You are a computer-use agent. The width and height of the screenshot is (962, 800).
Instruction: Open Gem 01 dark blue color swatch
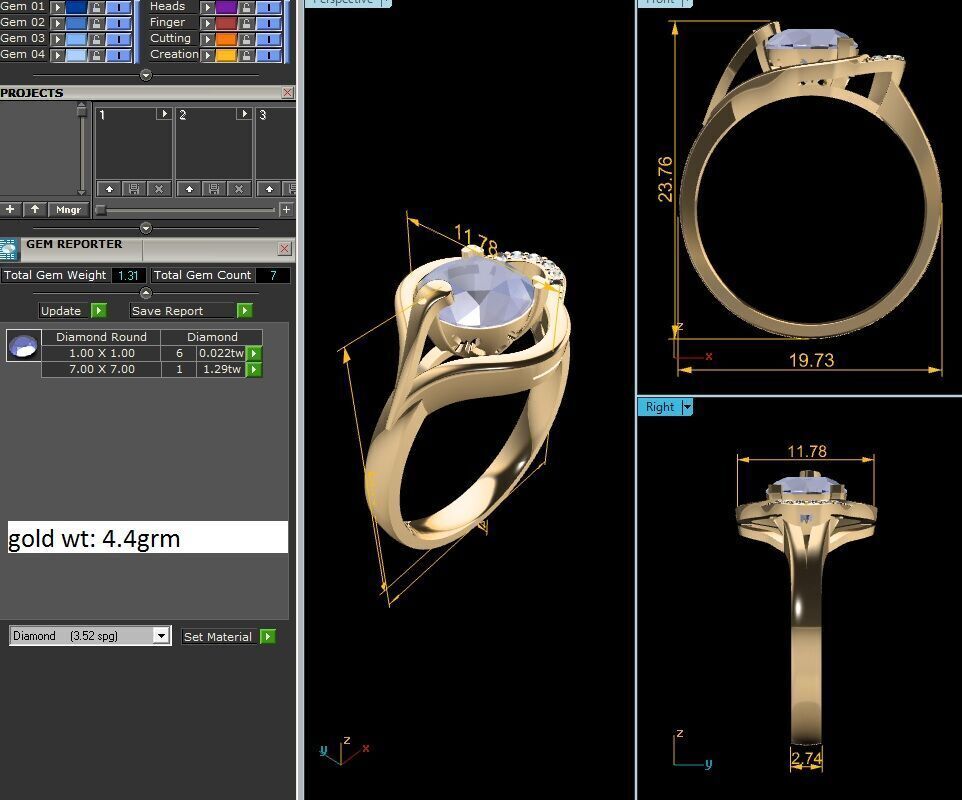coord(77,7)
